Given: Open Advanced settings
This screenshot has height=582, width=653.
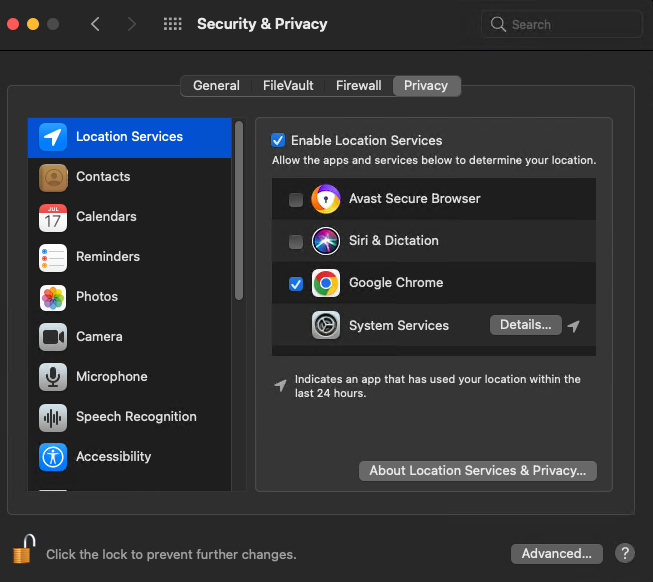Looking at the screenshot, I should 556,554.
